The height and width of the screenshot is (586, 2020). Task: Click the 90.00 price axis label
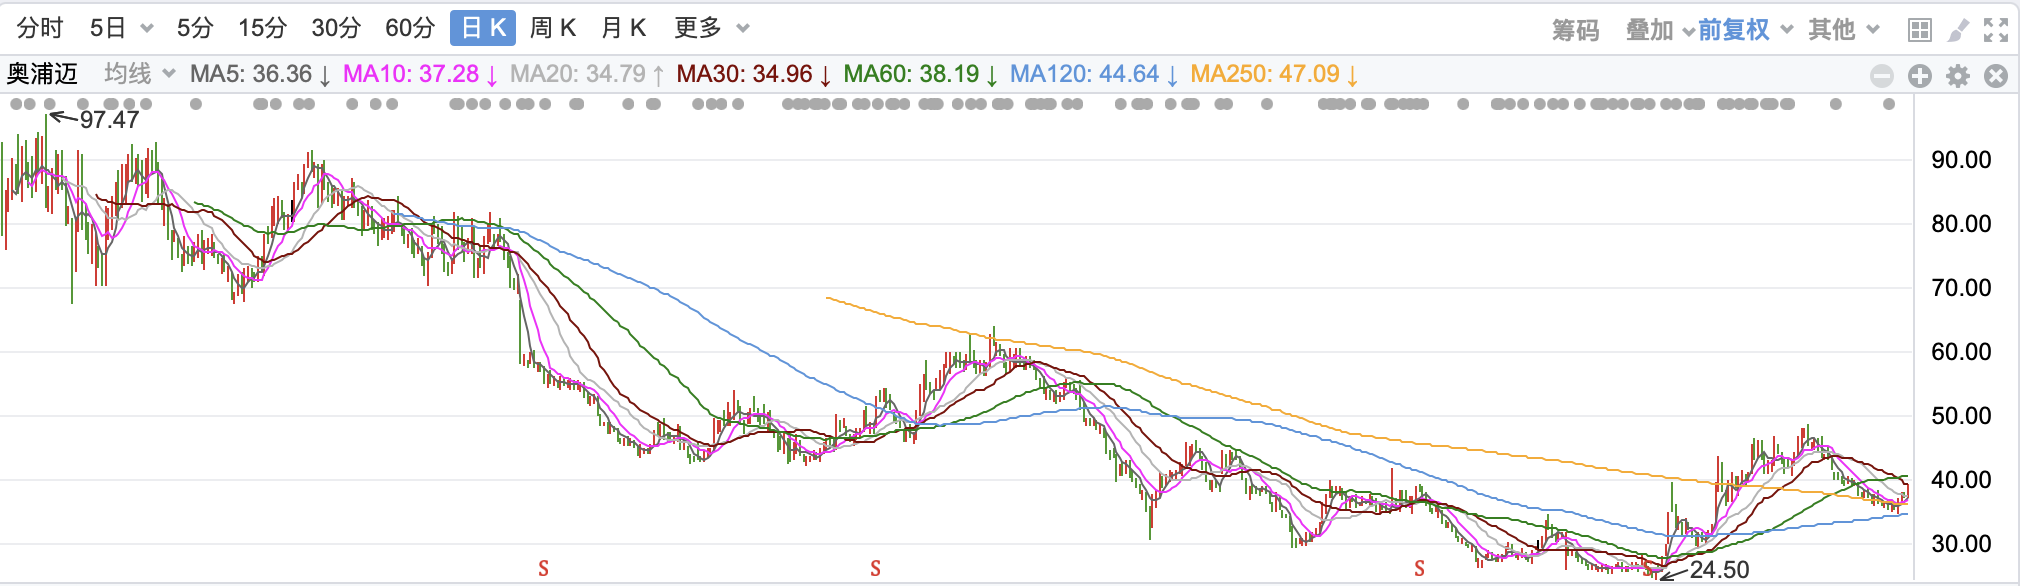(x=1961, y=160)
